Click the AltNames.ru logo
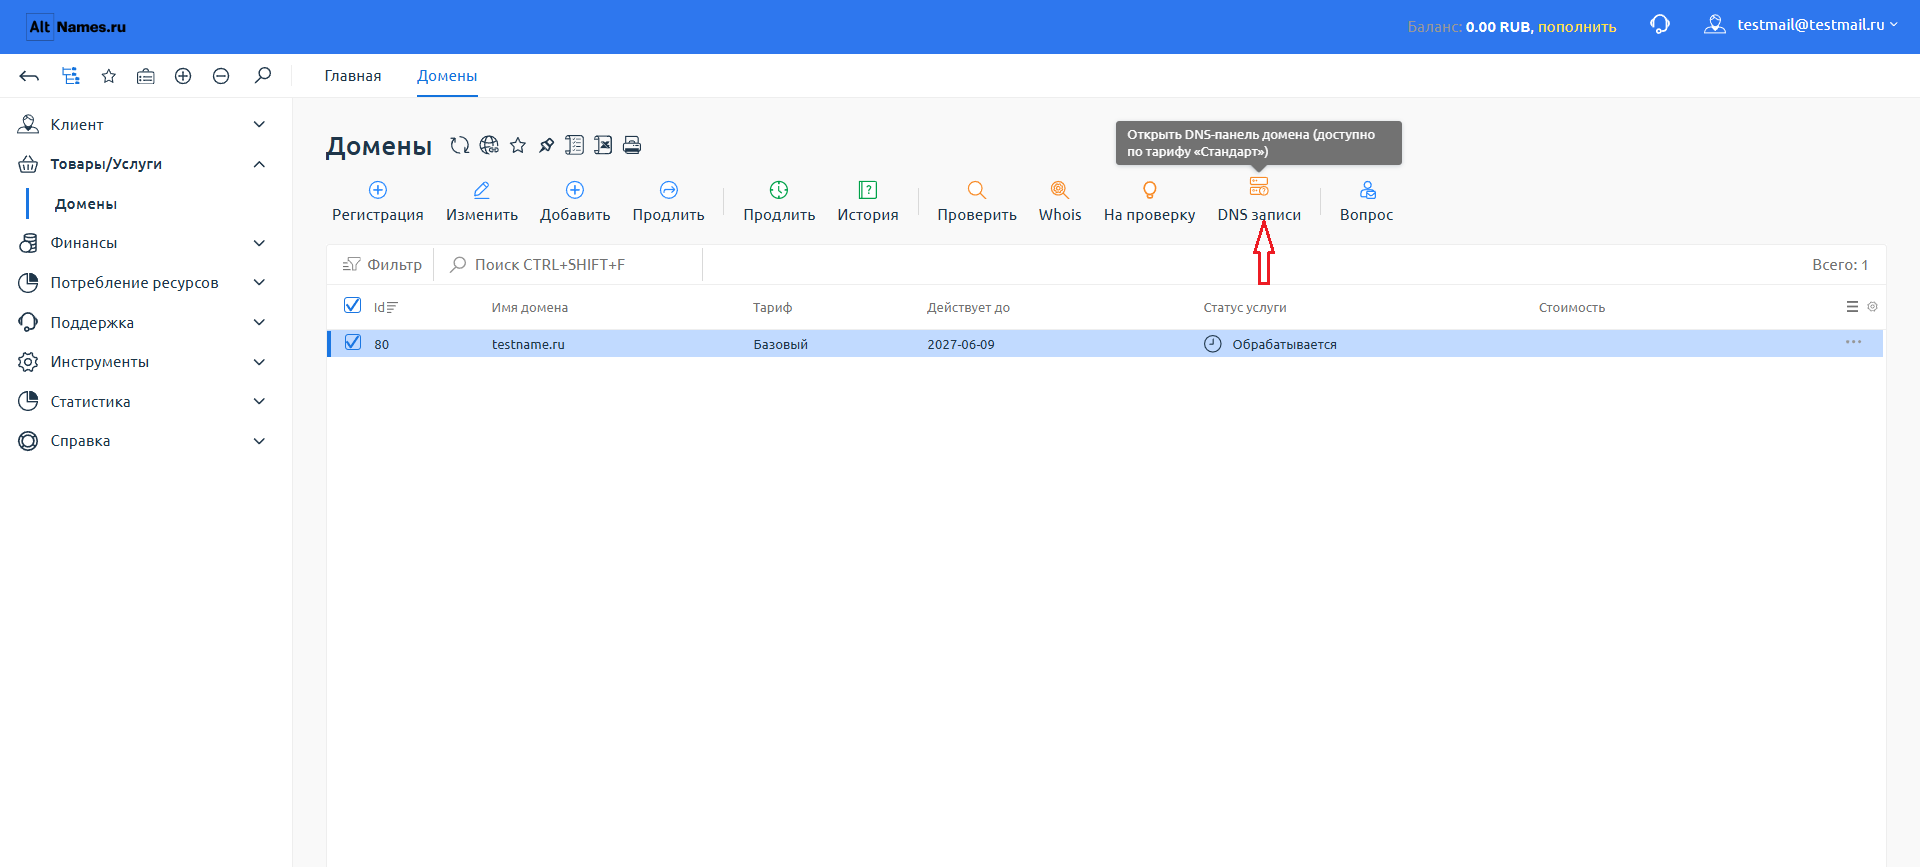1920x867 pixels. (x=77, y=27)
